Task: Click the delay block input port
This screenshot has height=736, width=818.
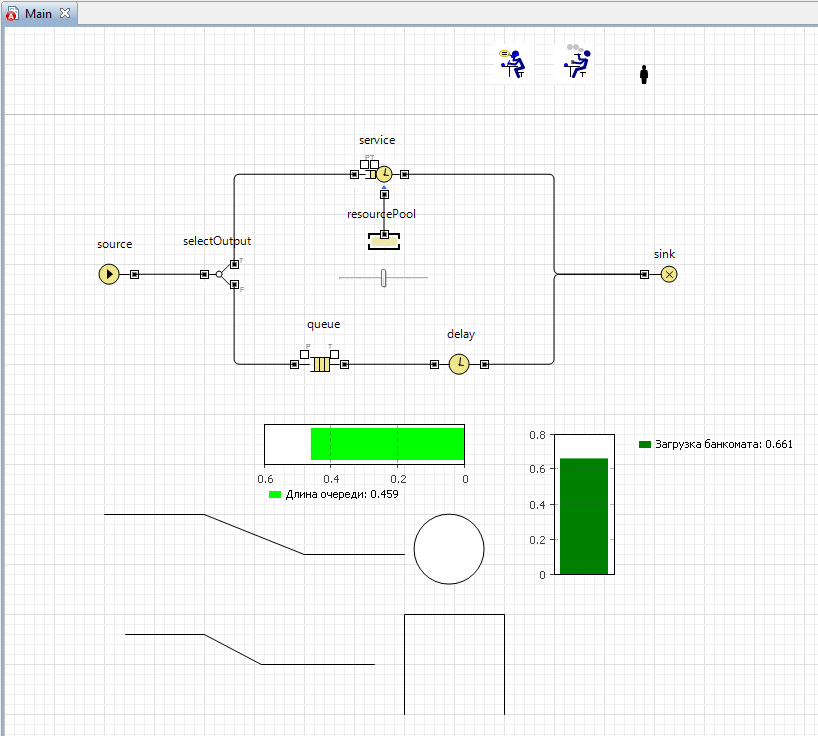Action: [x=435, y=365]
